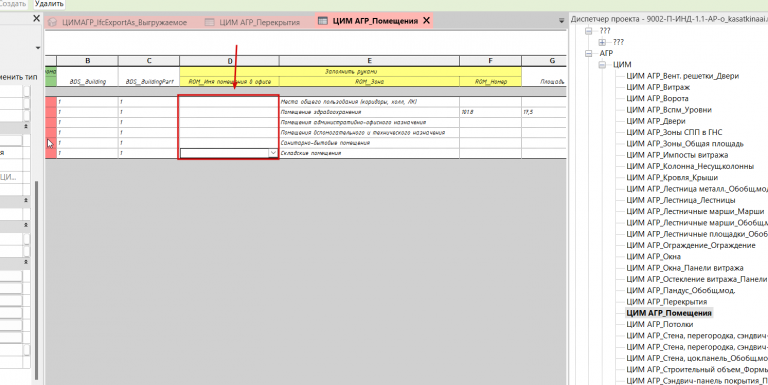Viewport: 768px width, 385px height.
Task: Click empty name cell beside Санитарно-бытовые помещения
Action: click(229, 143)
